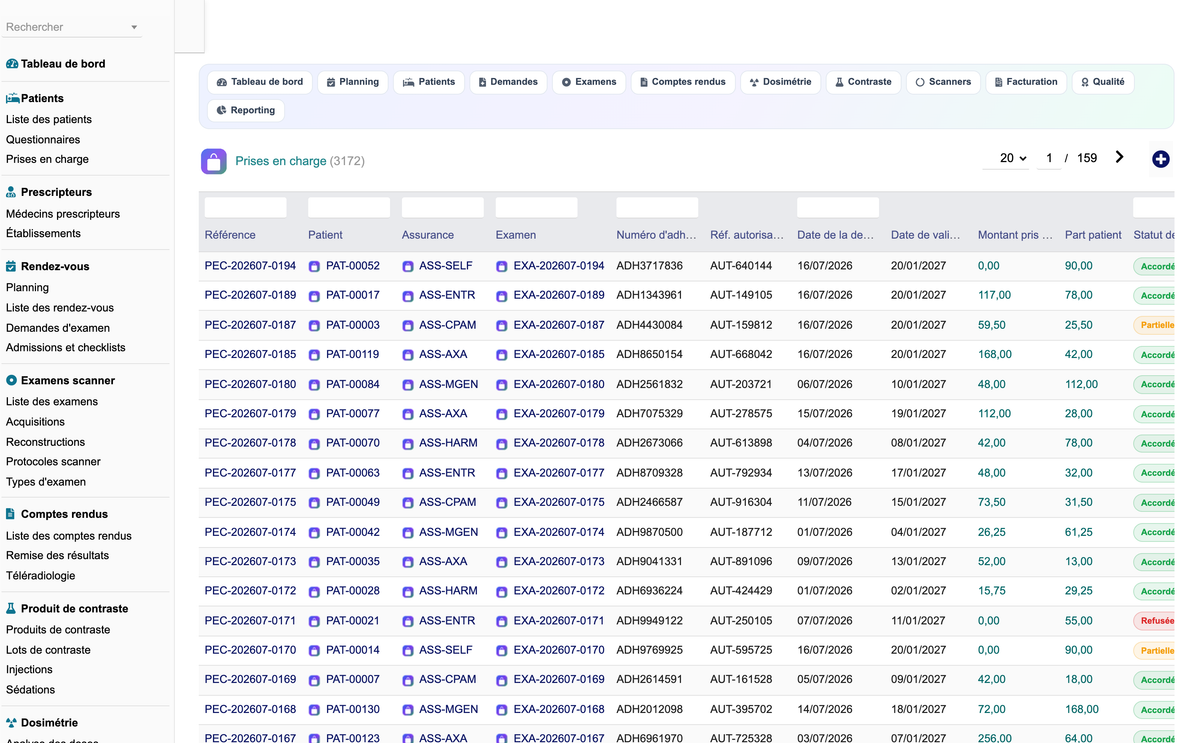This screenshot has height=743, width=1200.
Task: Click authorization reference AUT-161528
Action: pos(741,680)
